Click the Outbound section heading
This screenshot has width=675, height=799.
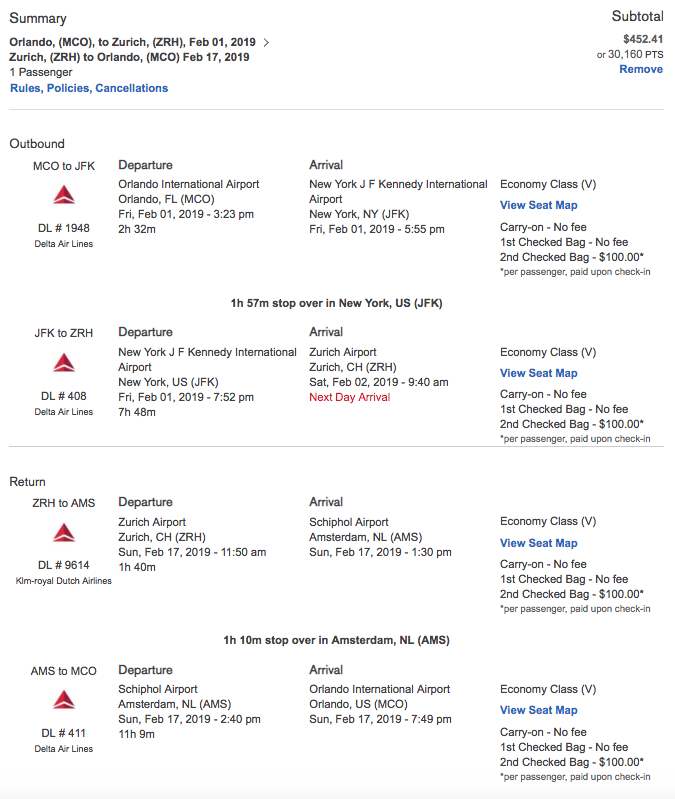tap(37, 144)
